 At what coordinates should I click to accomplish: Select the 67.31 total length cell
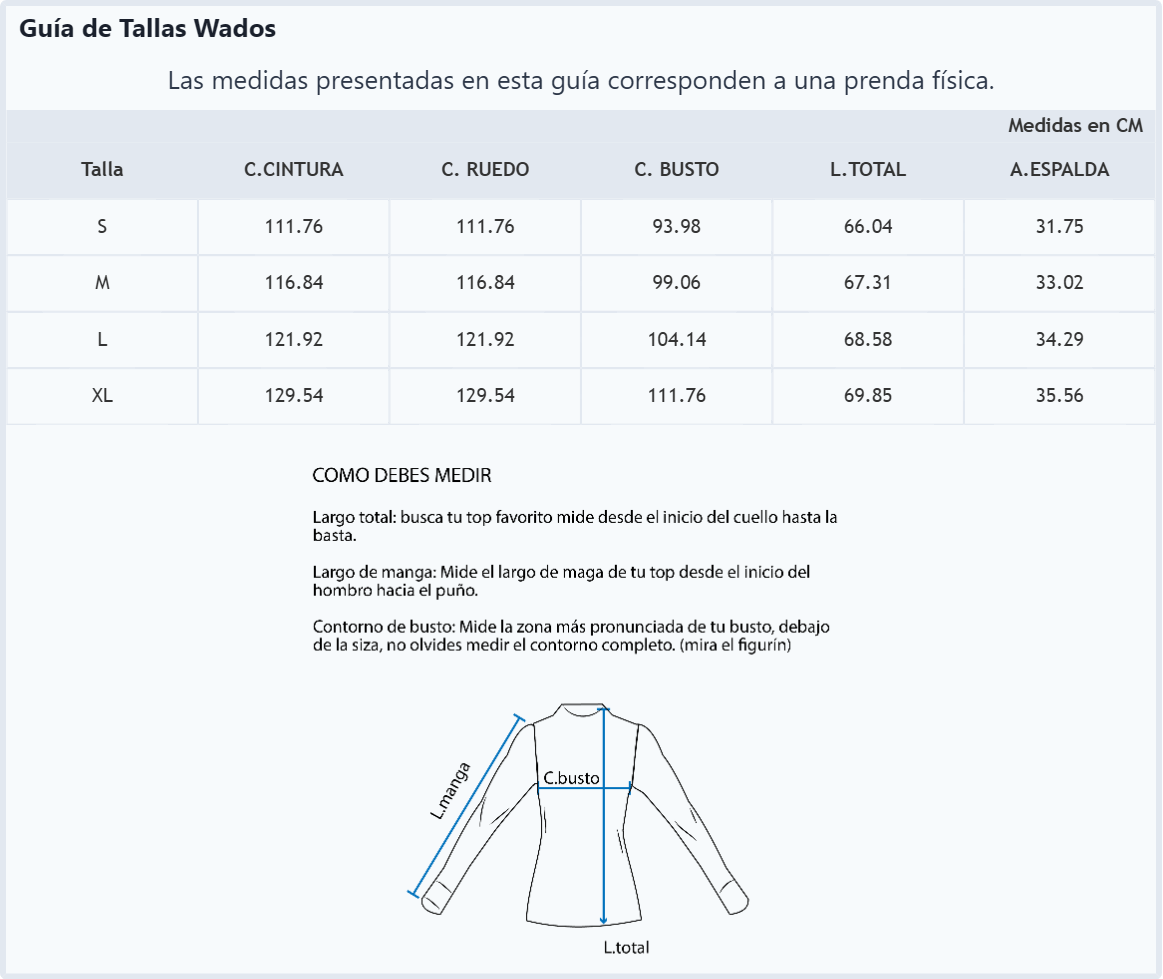point(868,283)
